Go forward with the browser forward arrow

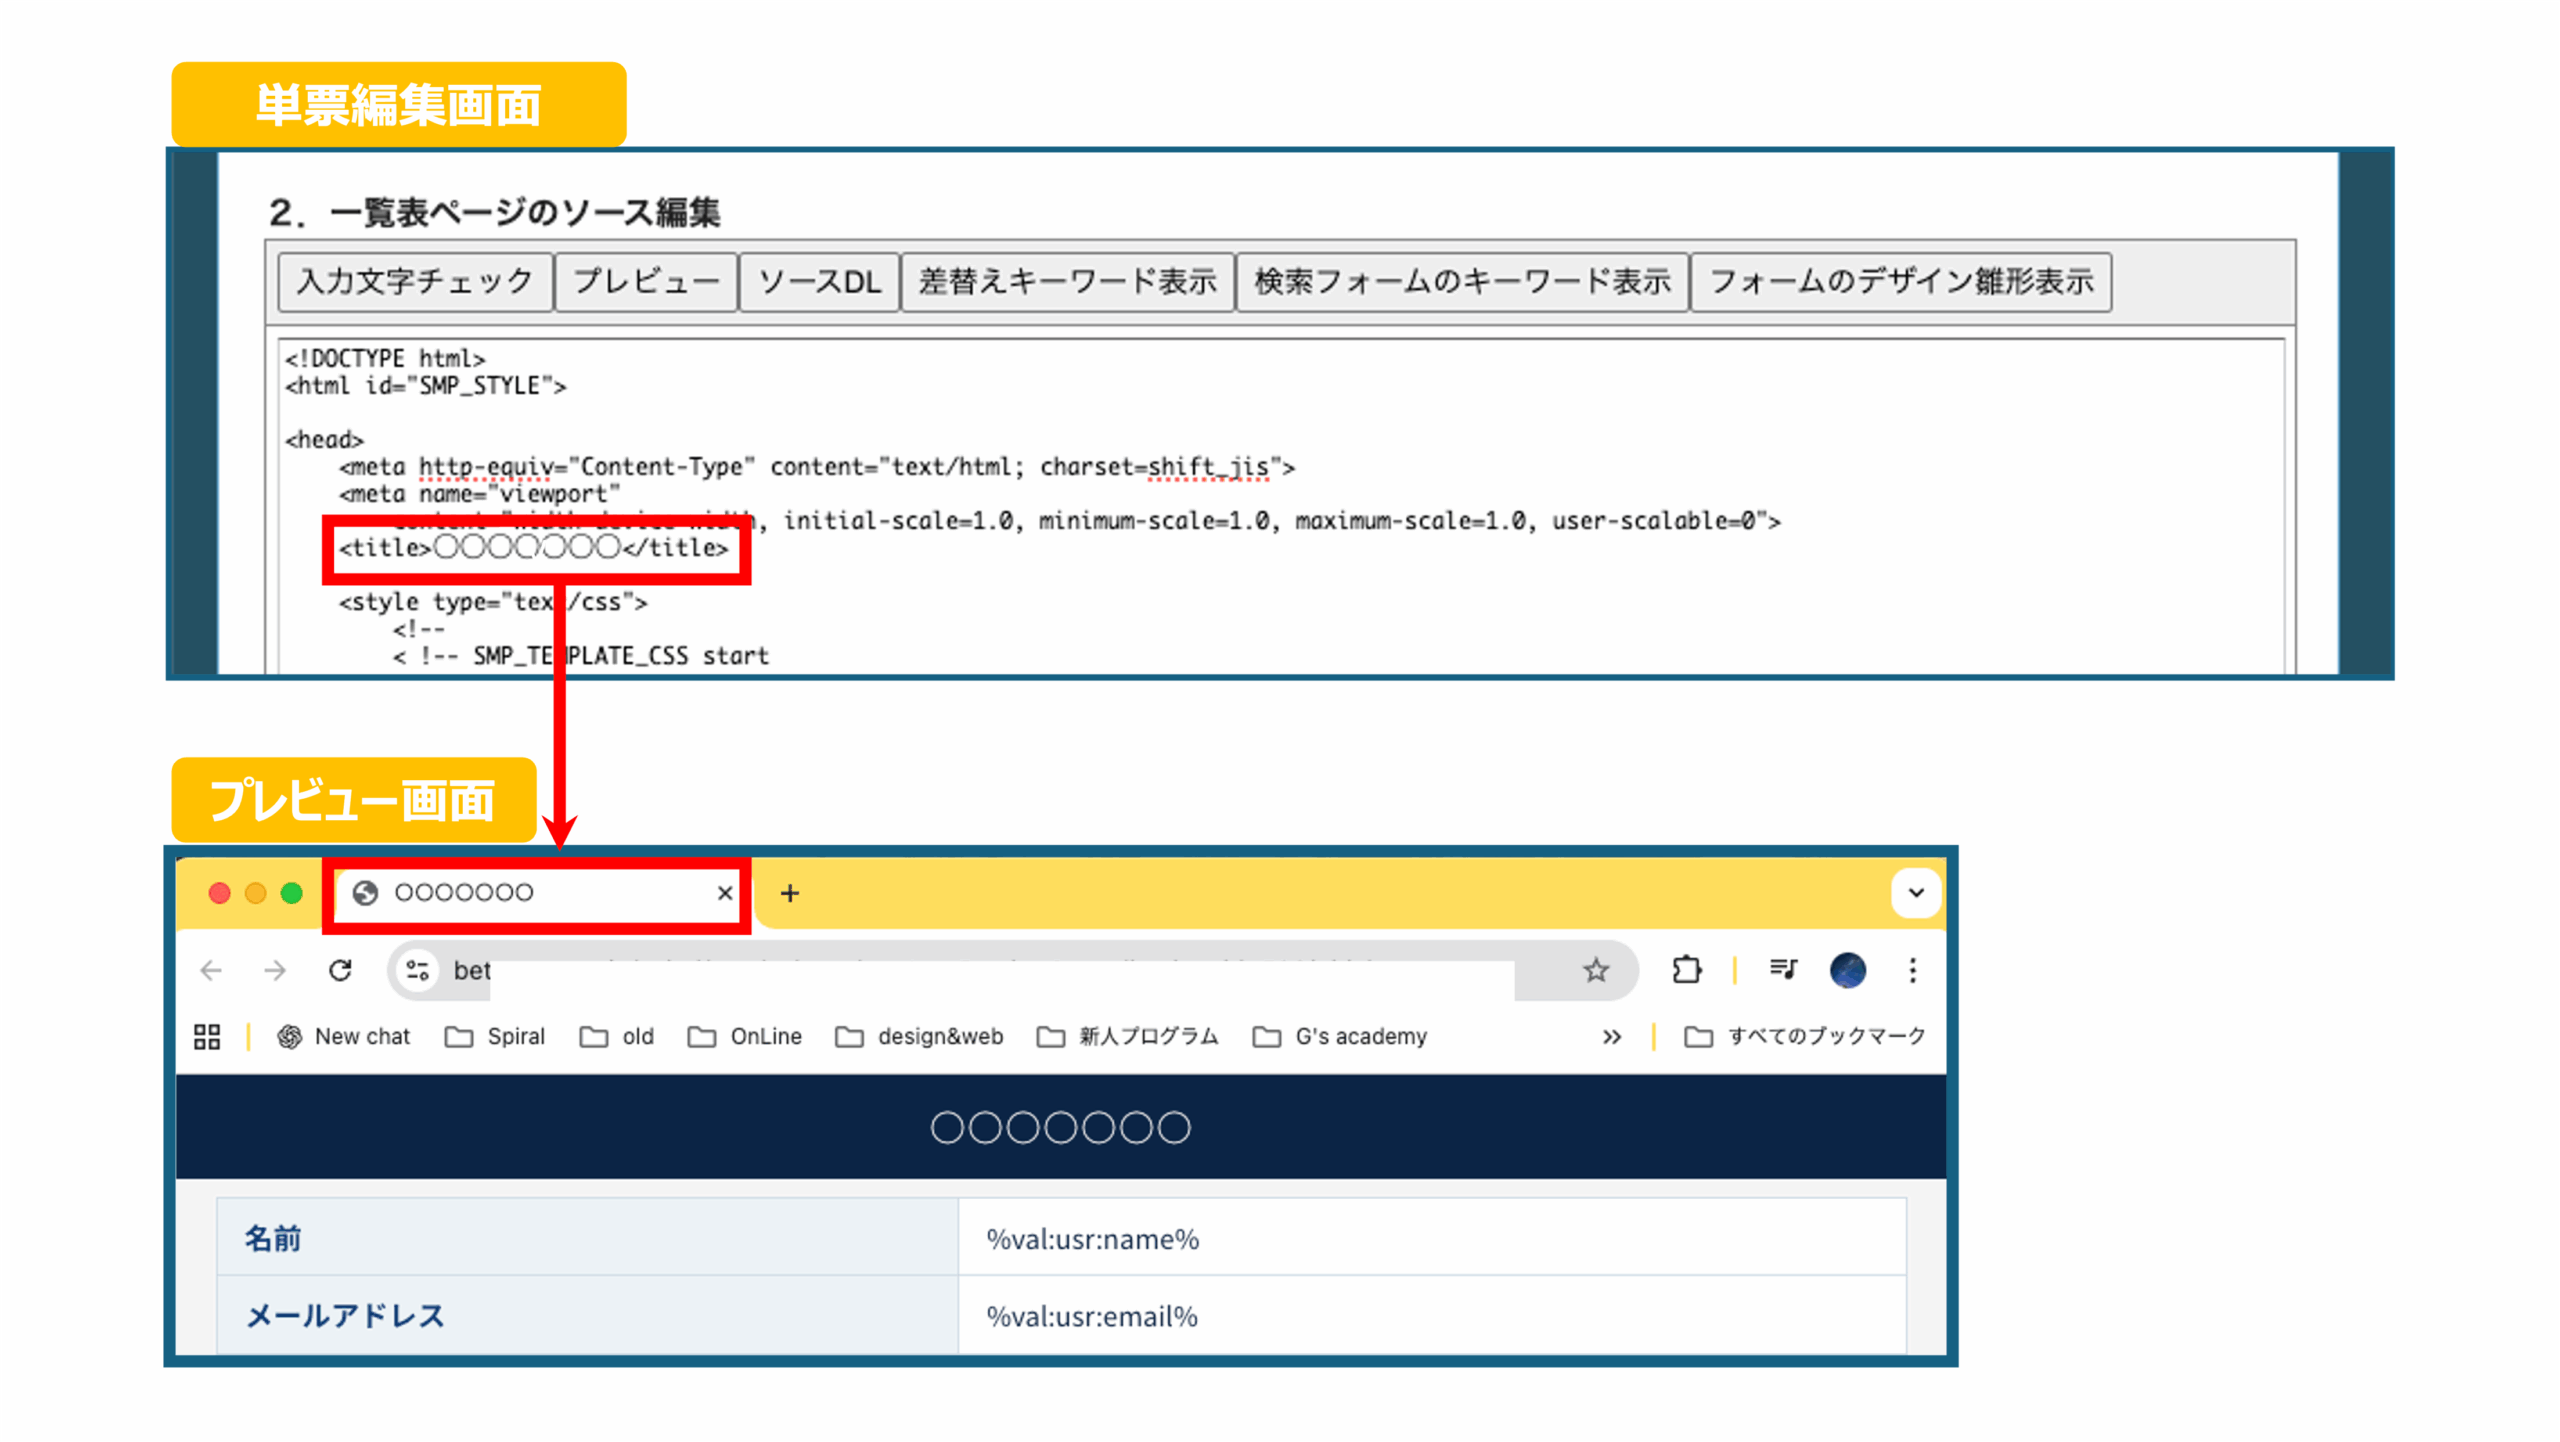[275, 970]
